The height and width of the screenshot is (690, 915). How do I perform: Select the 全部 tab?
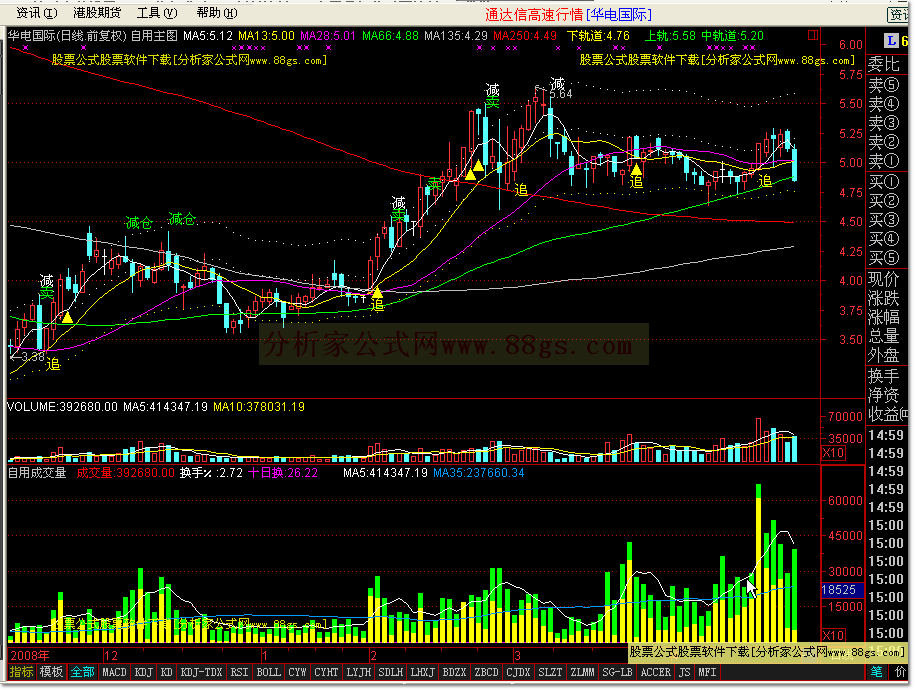point(82,672)
